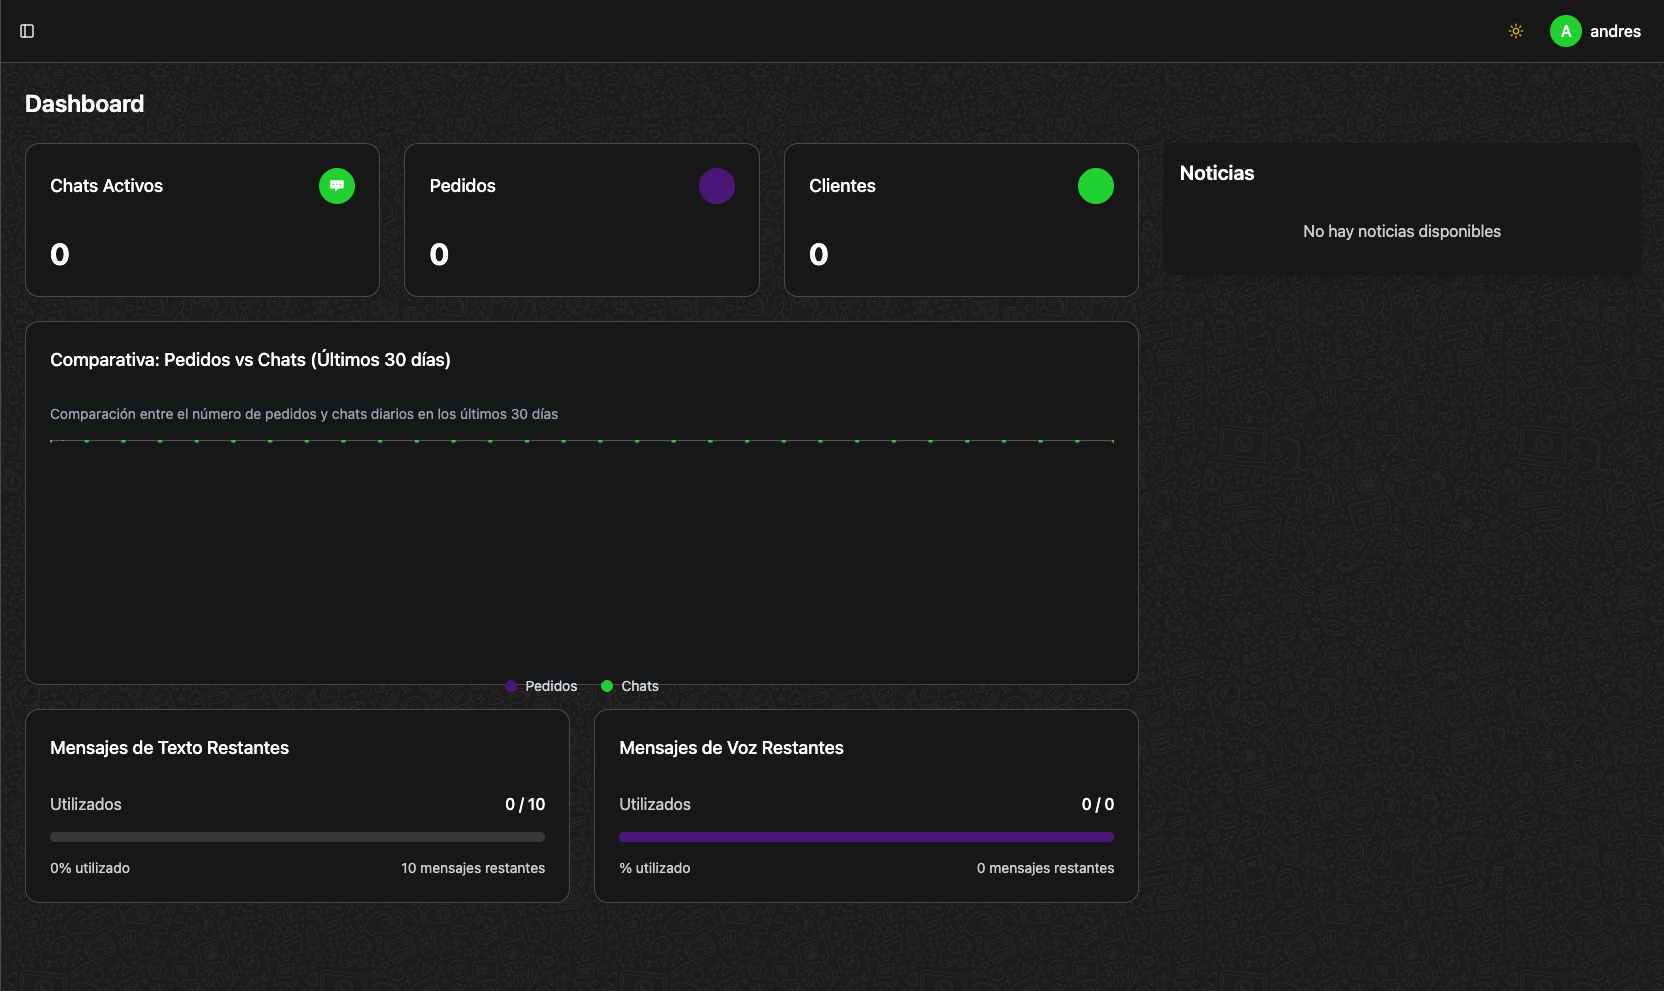Toggle Pedidos series in chart legend
Image resolution: width=1664 pixels, height=991 pixels.
tap(541, 686)
